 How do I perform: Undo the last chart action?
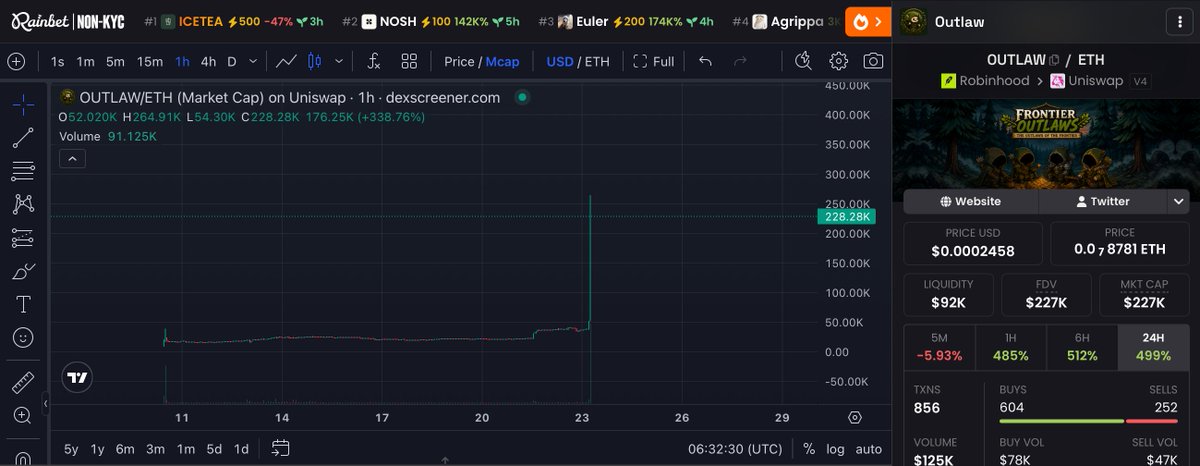[705, 61]
